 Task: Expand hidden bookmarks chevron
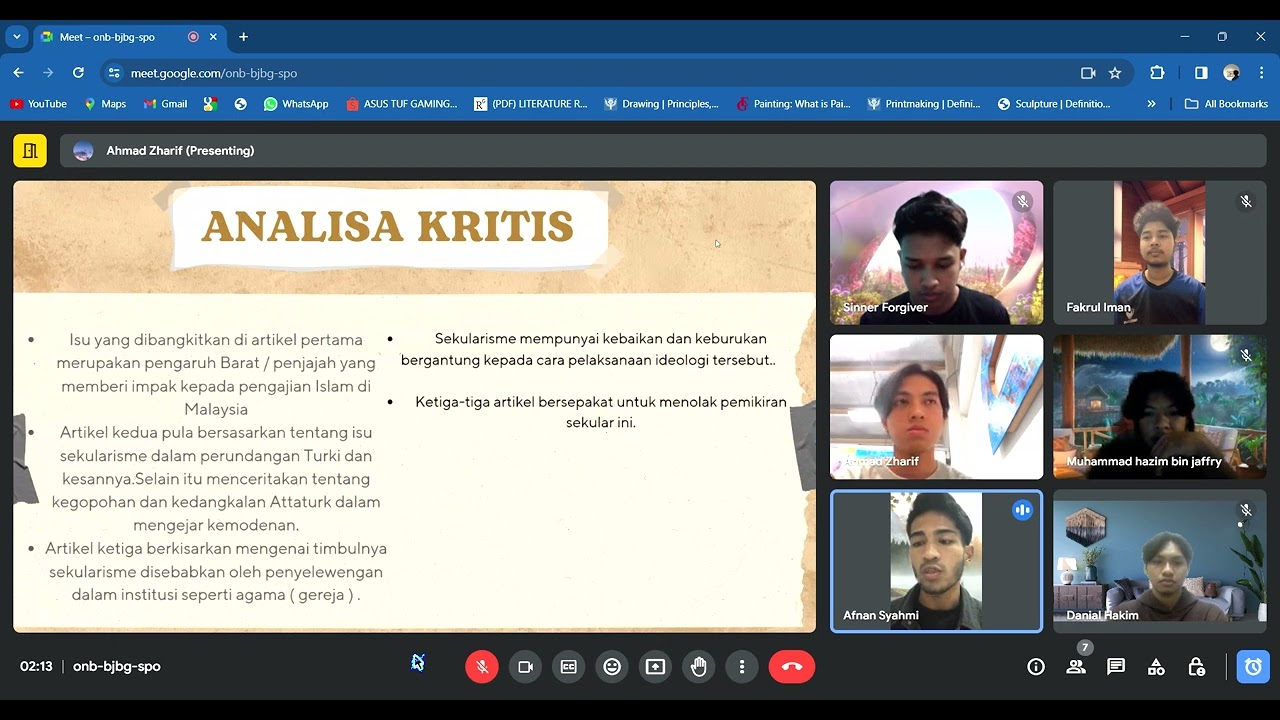coord(1151,104)
